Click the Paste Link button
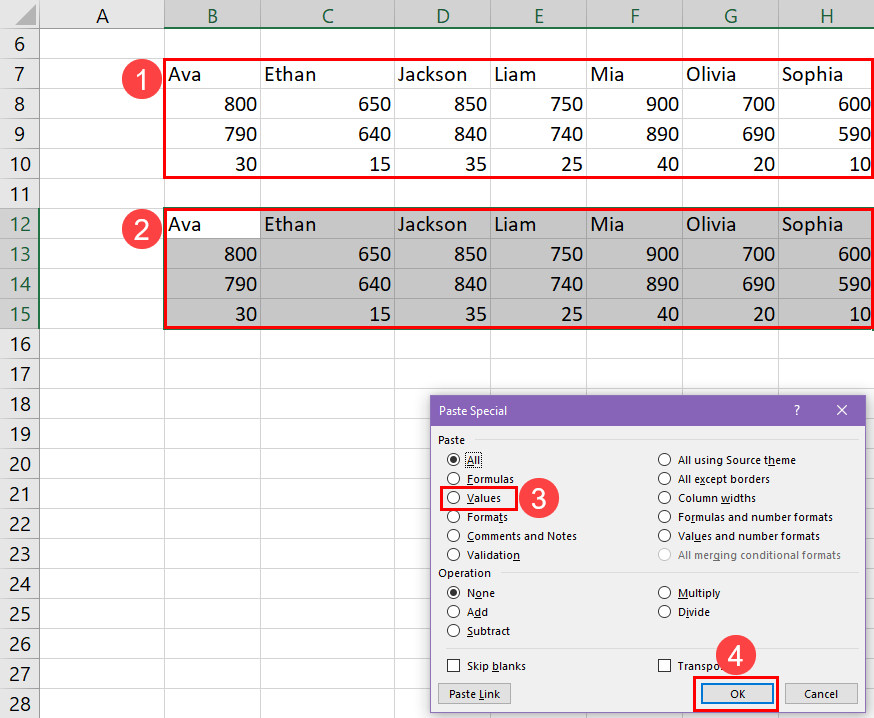Viewport: 874px width, 718px height. [x=474, y=694]
